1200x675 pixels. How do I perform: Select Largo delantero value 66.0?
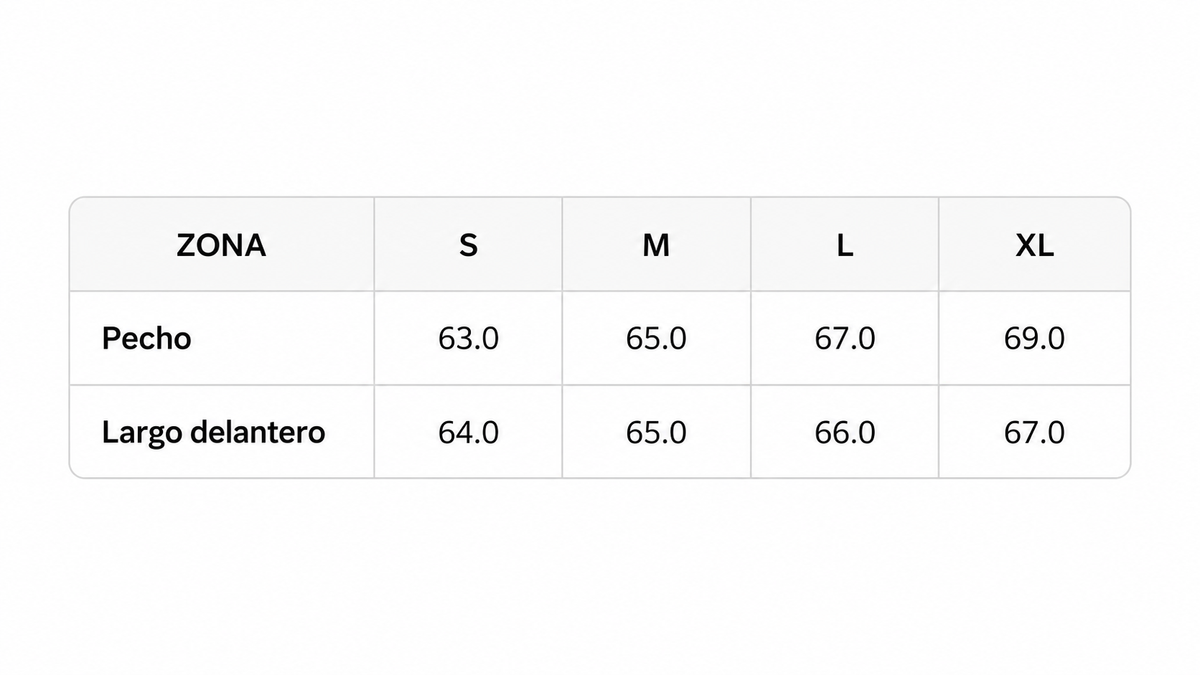coord(845,433)
